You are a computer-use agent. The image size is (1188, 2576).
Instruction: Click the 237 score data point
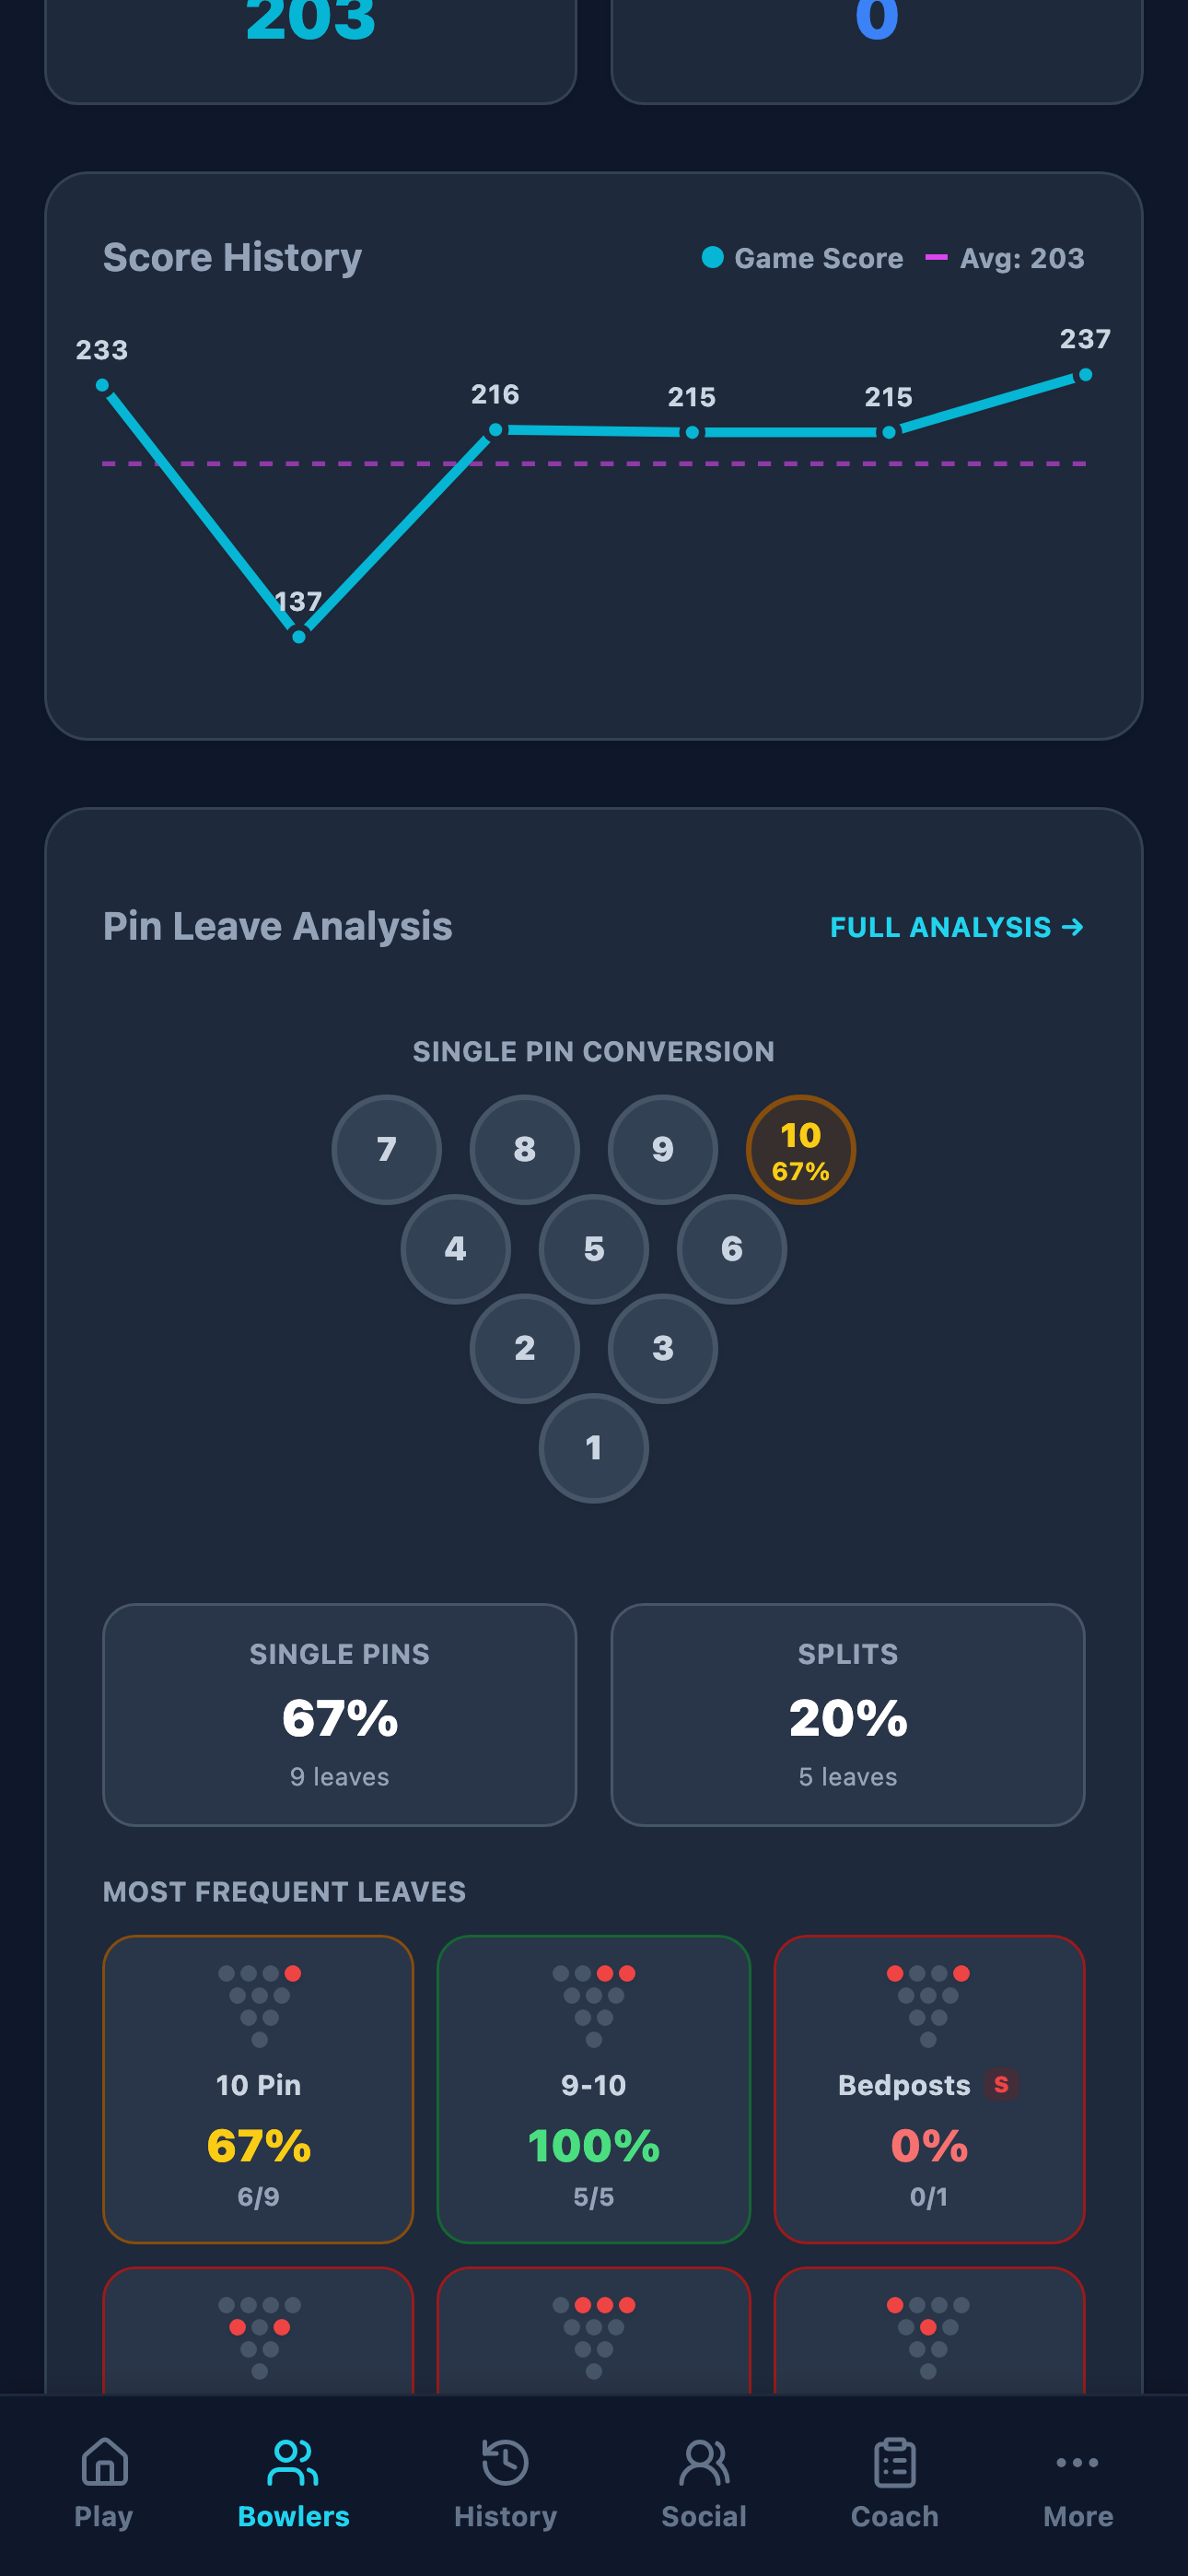tap(1084, 376)
